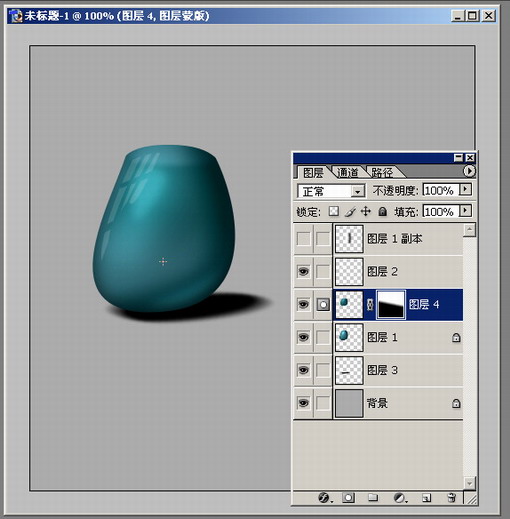
Task: Click the lock icon on 图层 1
Action: [x=456, y=338]
